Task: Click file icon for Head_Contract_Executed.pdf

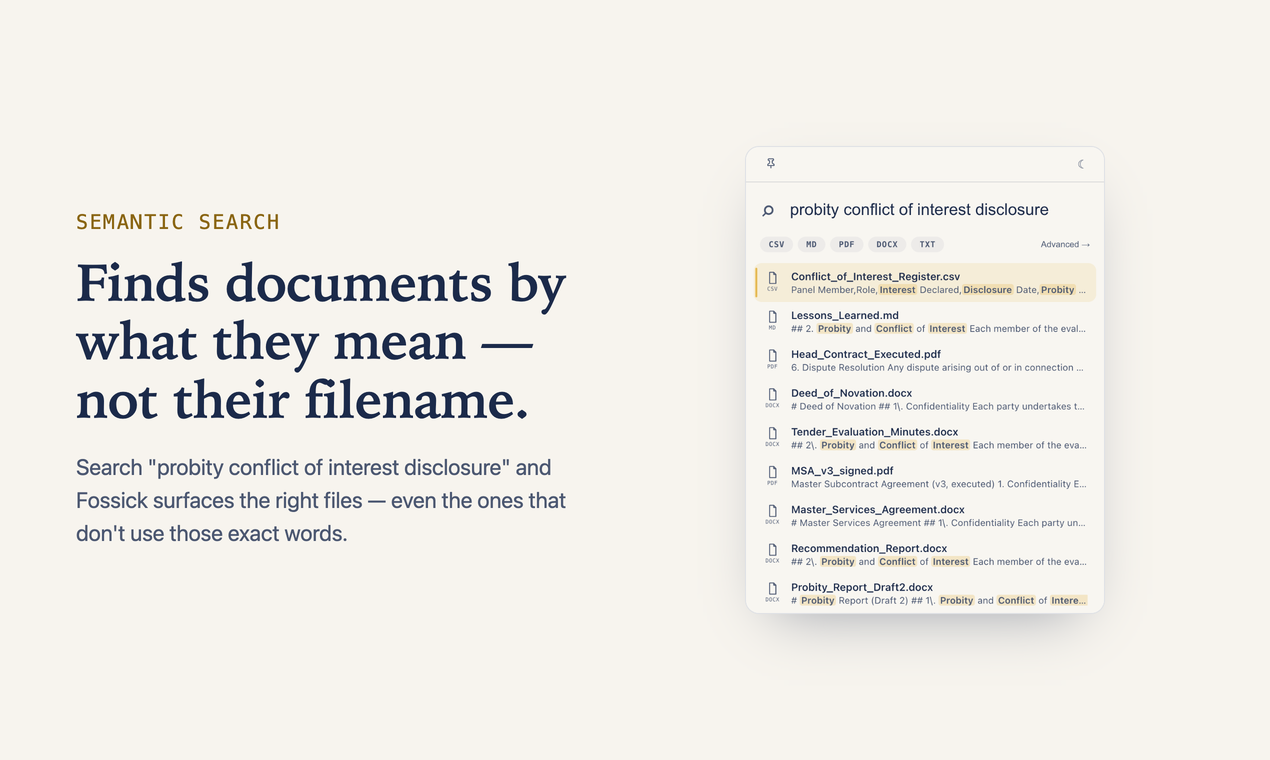Action: [x=772, y=357]
